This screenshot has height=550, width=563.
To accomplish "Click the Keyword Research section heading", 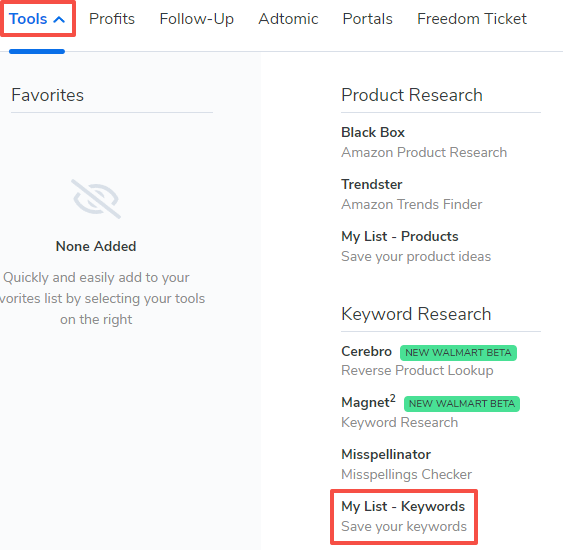I will click(x=416, y=314).
